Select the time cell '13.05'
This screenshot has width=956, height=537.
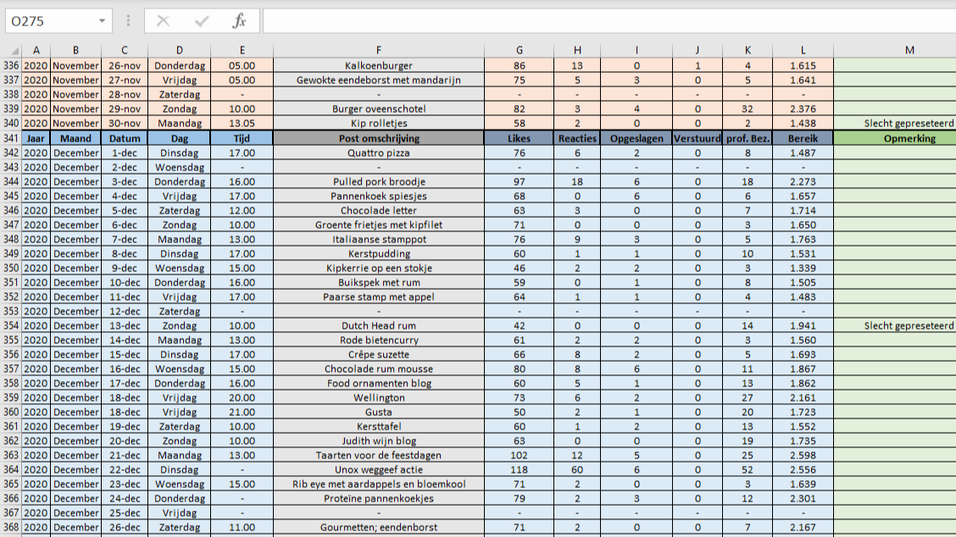(242, 123)
